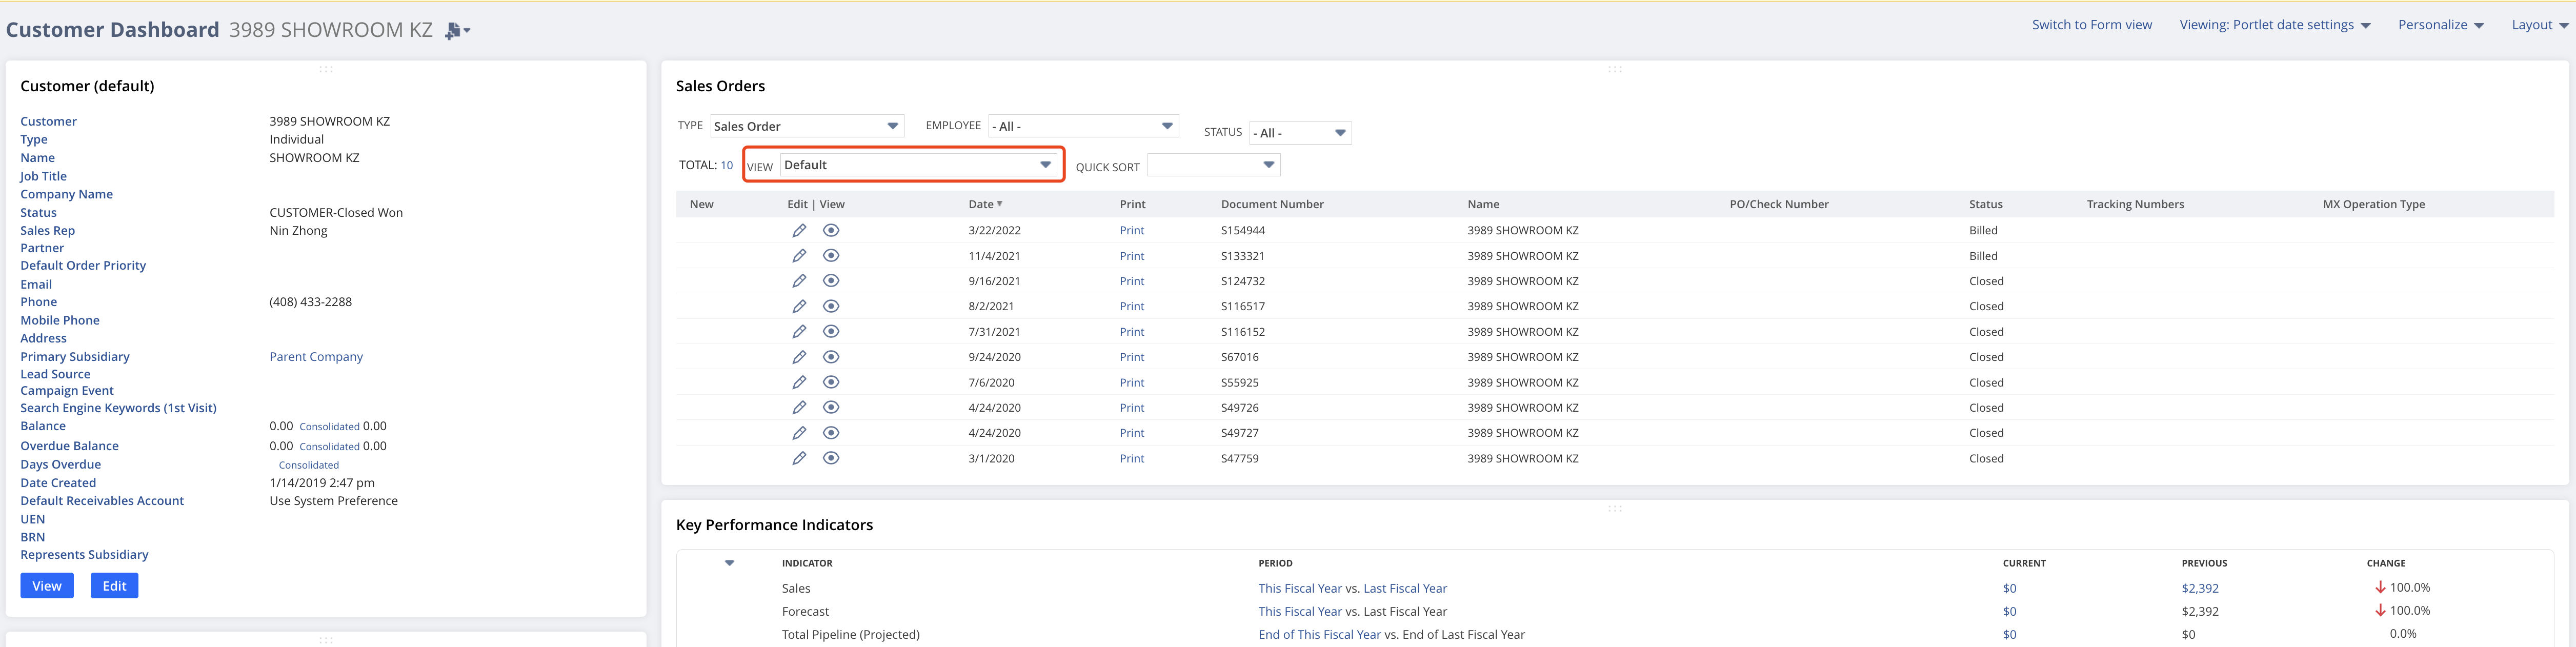Switch to Form view

2091,25
